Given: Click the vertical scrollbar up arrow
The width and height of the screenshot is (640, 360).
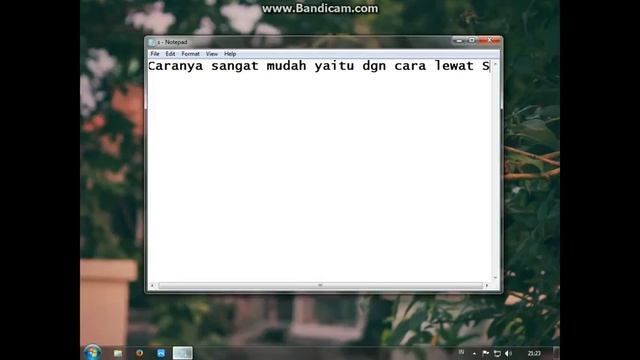Looking at the screenshot, I should [x=495, y=64].
